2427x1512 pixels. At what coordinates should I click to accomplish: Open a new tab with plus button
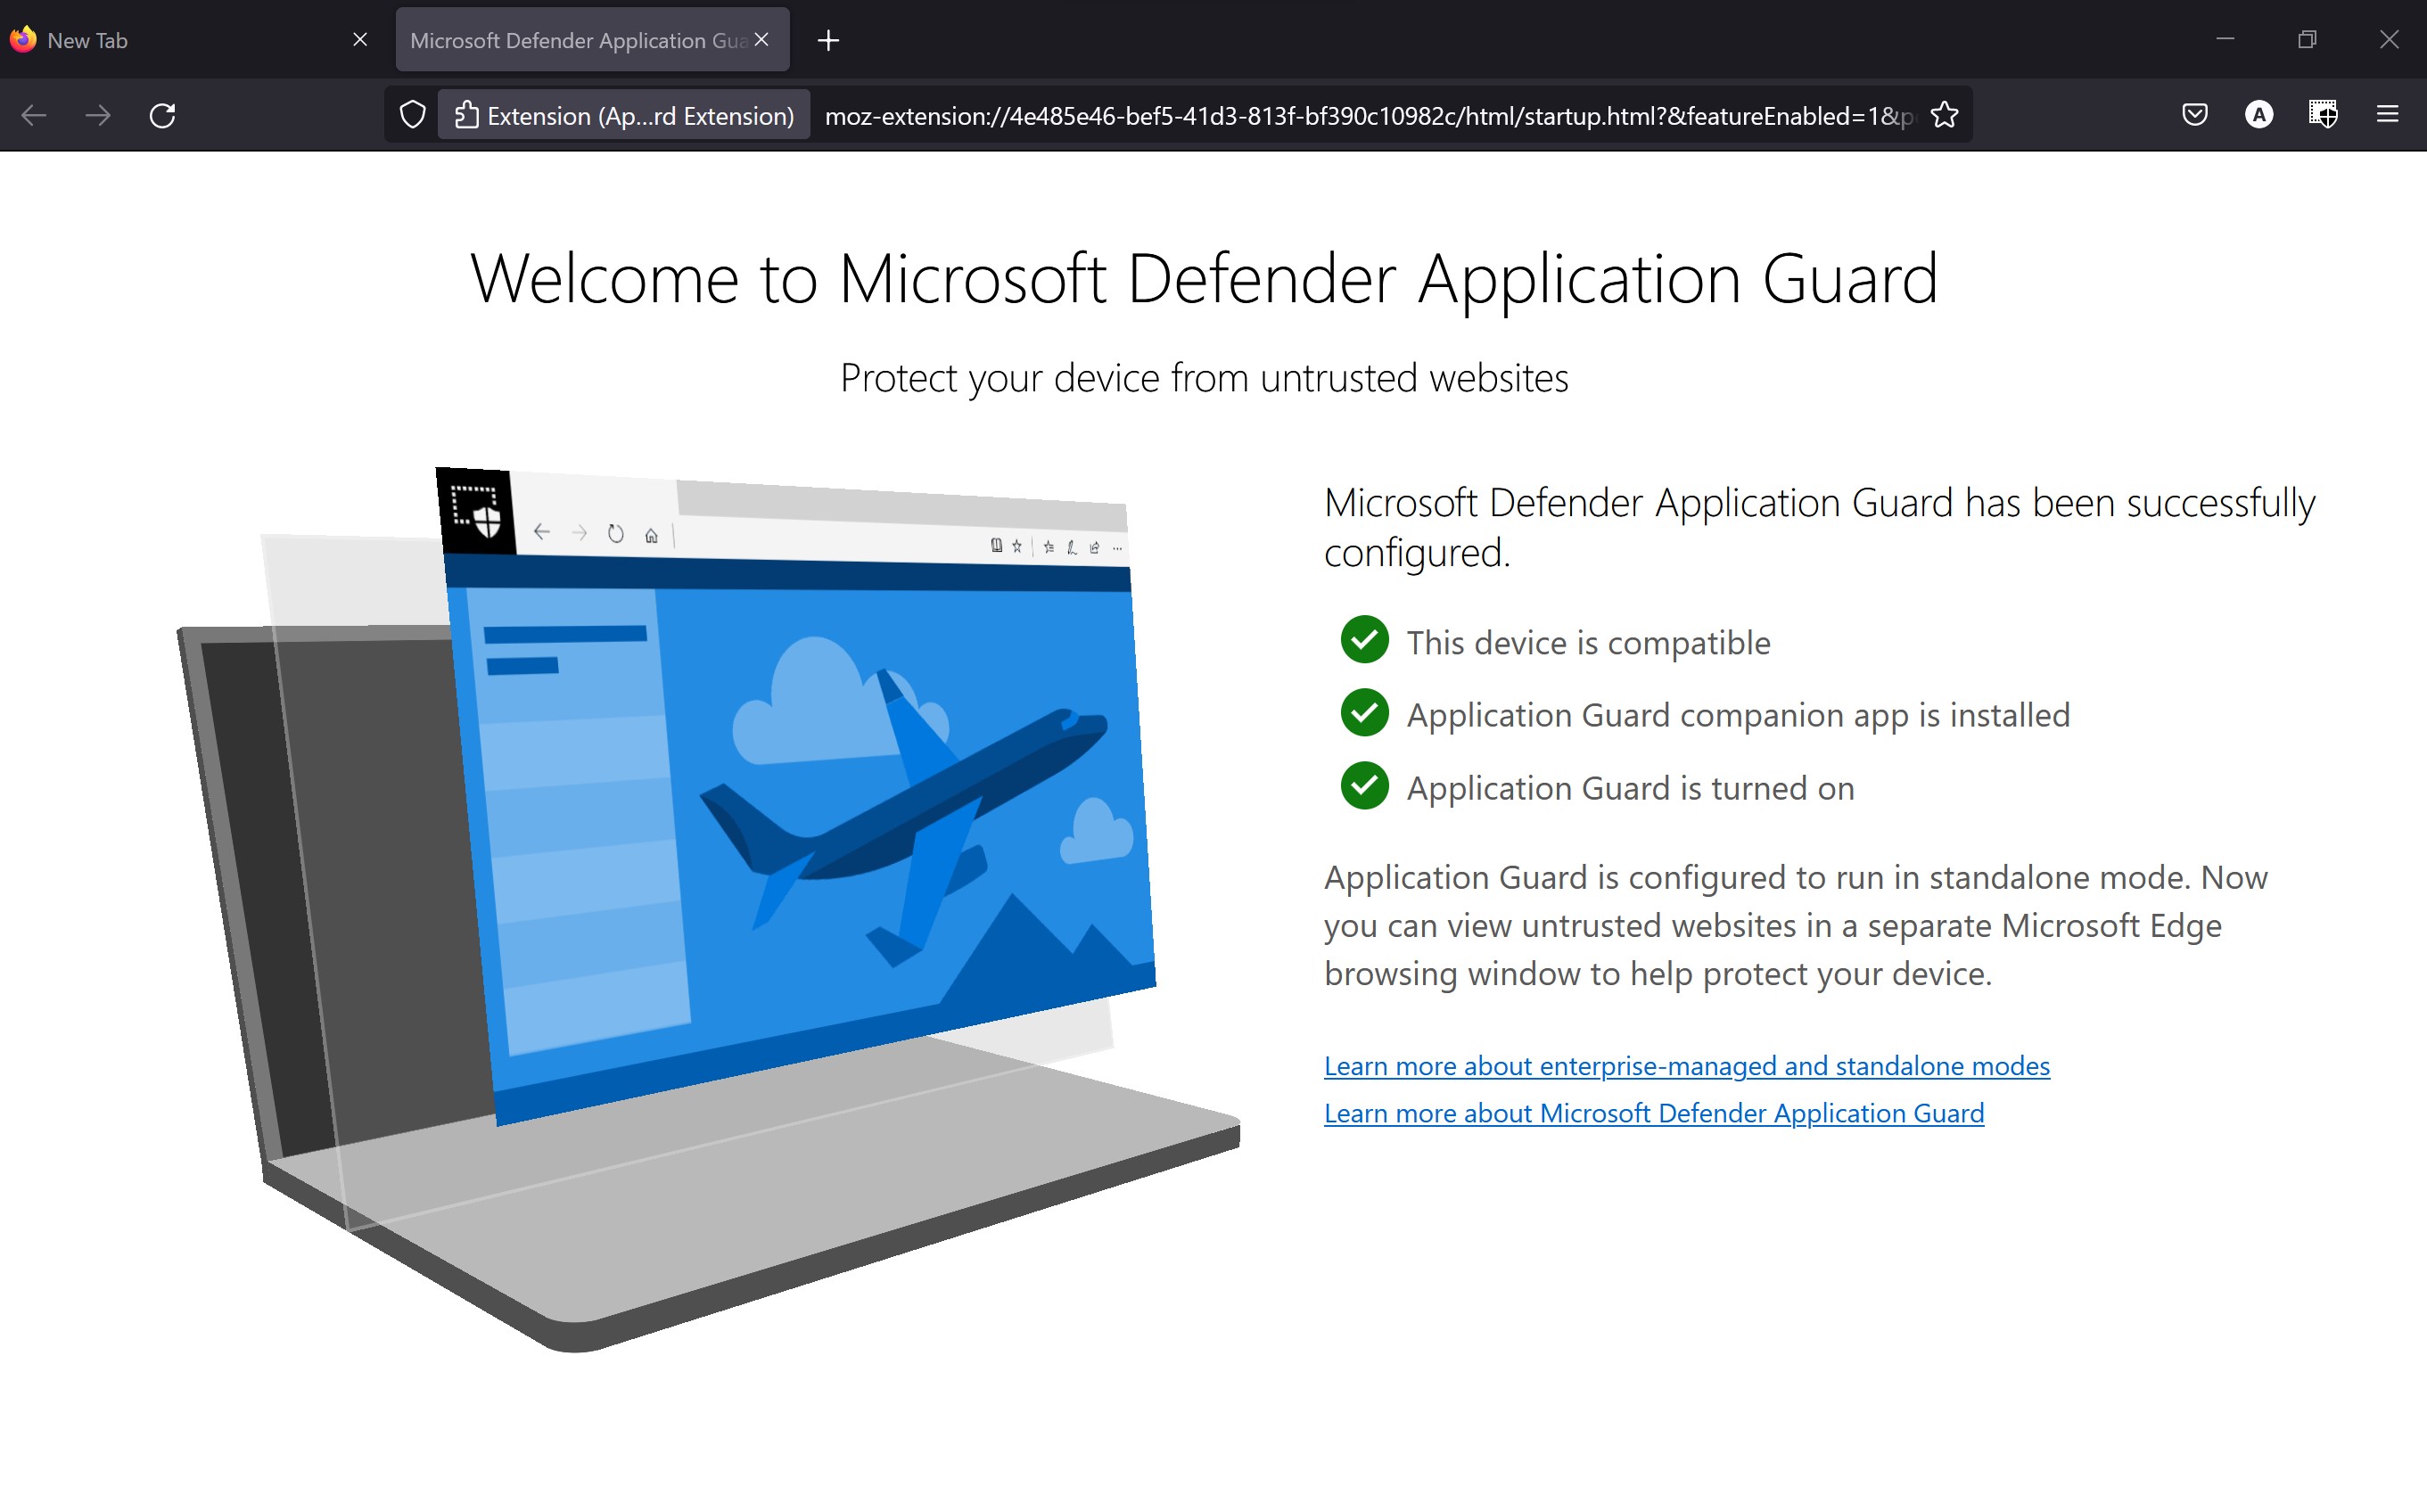pos(828,40)
